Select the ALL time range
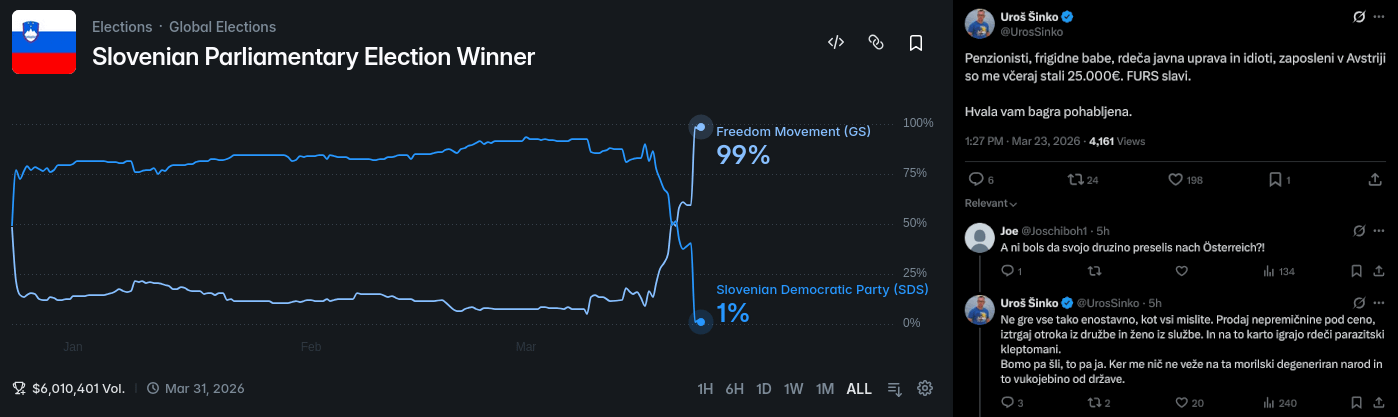The height and width of the screenshot is (417, 1398). click(859, 389)
